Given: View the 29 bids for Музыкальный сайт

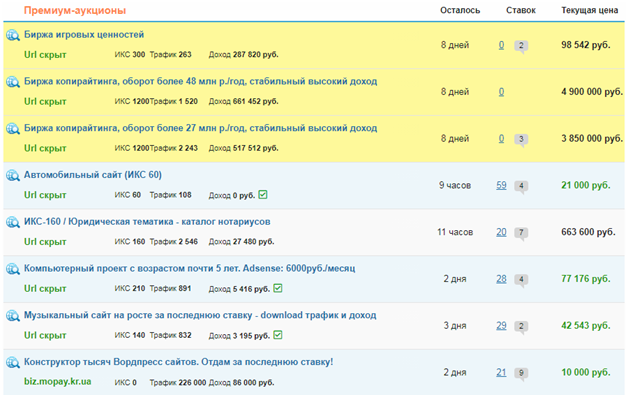Looking at the screenshot, I should click(501, 326).
